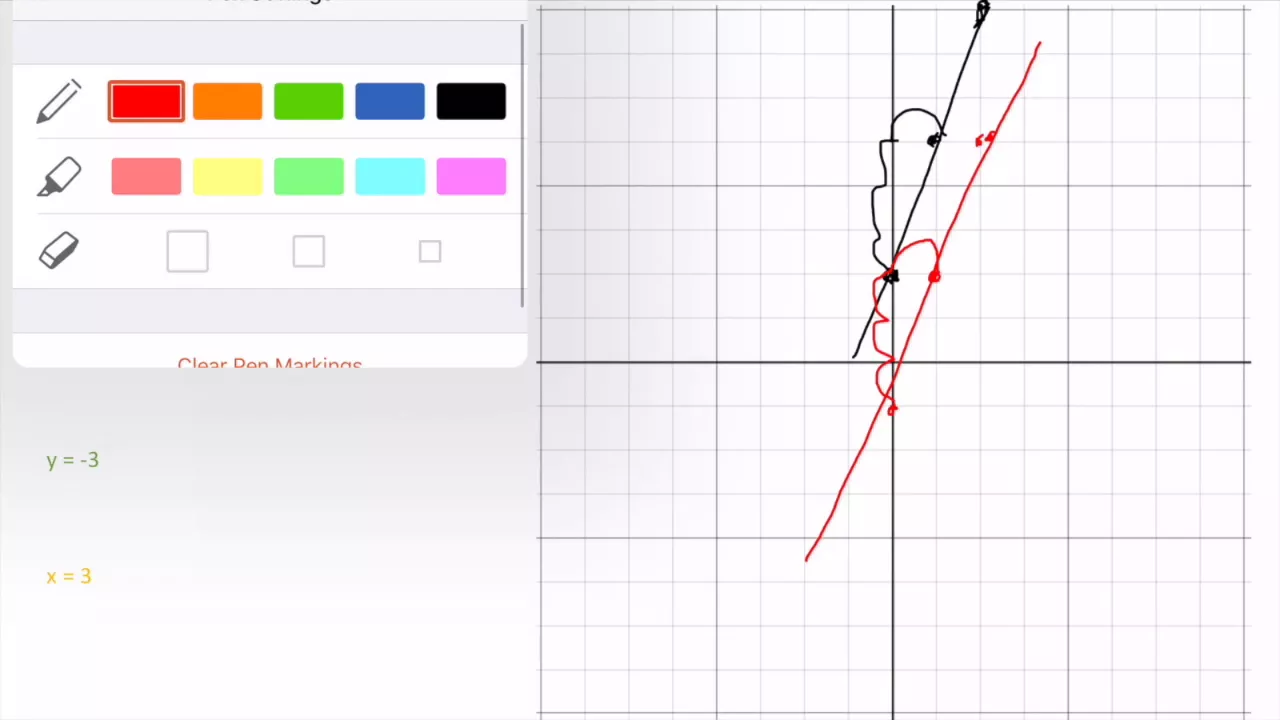1280x720 pixels.
Task: Choose the blue pen color
Action: (390, 102)
